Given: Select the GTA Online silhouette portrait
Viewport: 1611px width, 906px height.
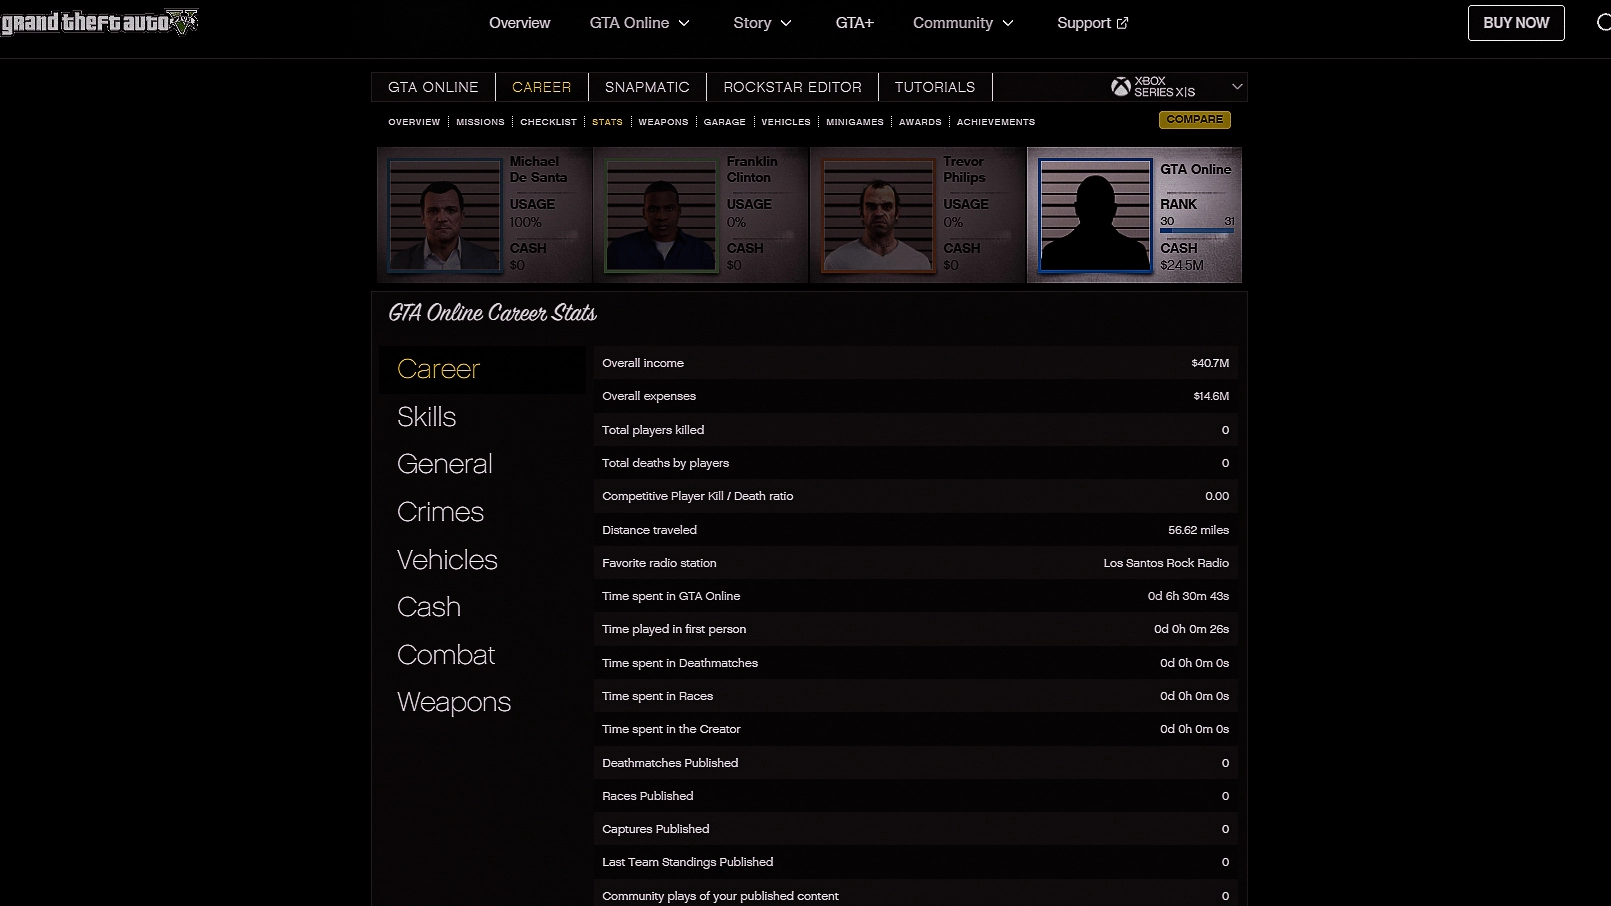Looking at the screenshot, I should [x=1095, y=215].
